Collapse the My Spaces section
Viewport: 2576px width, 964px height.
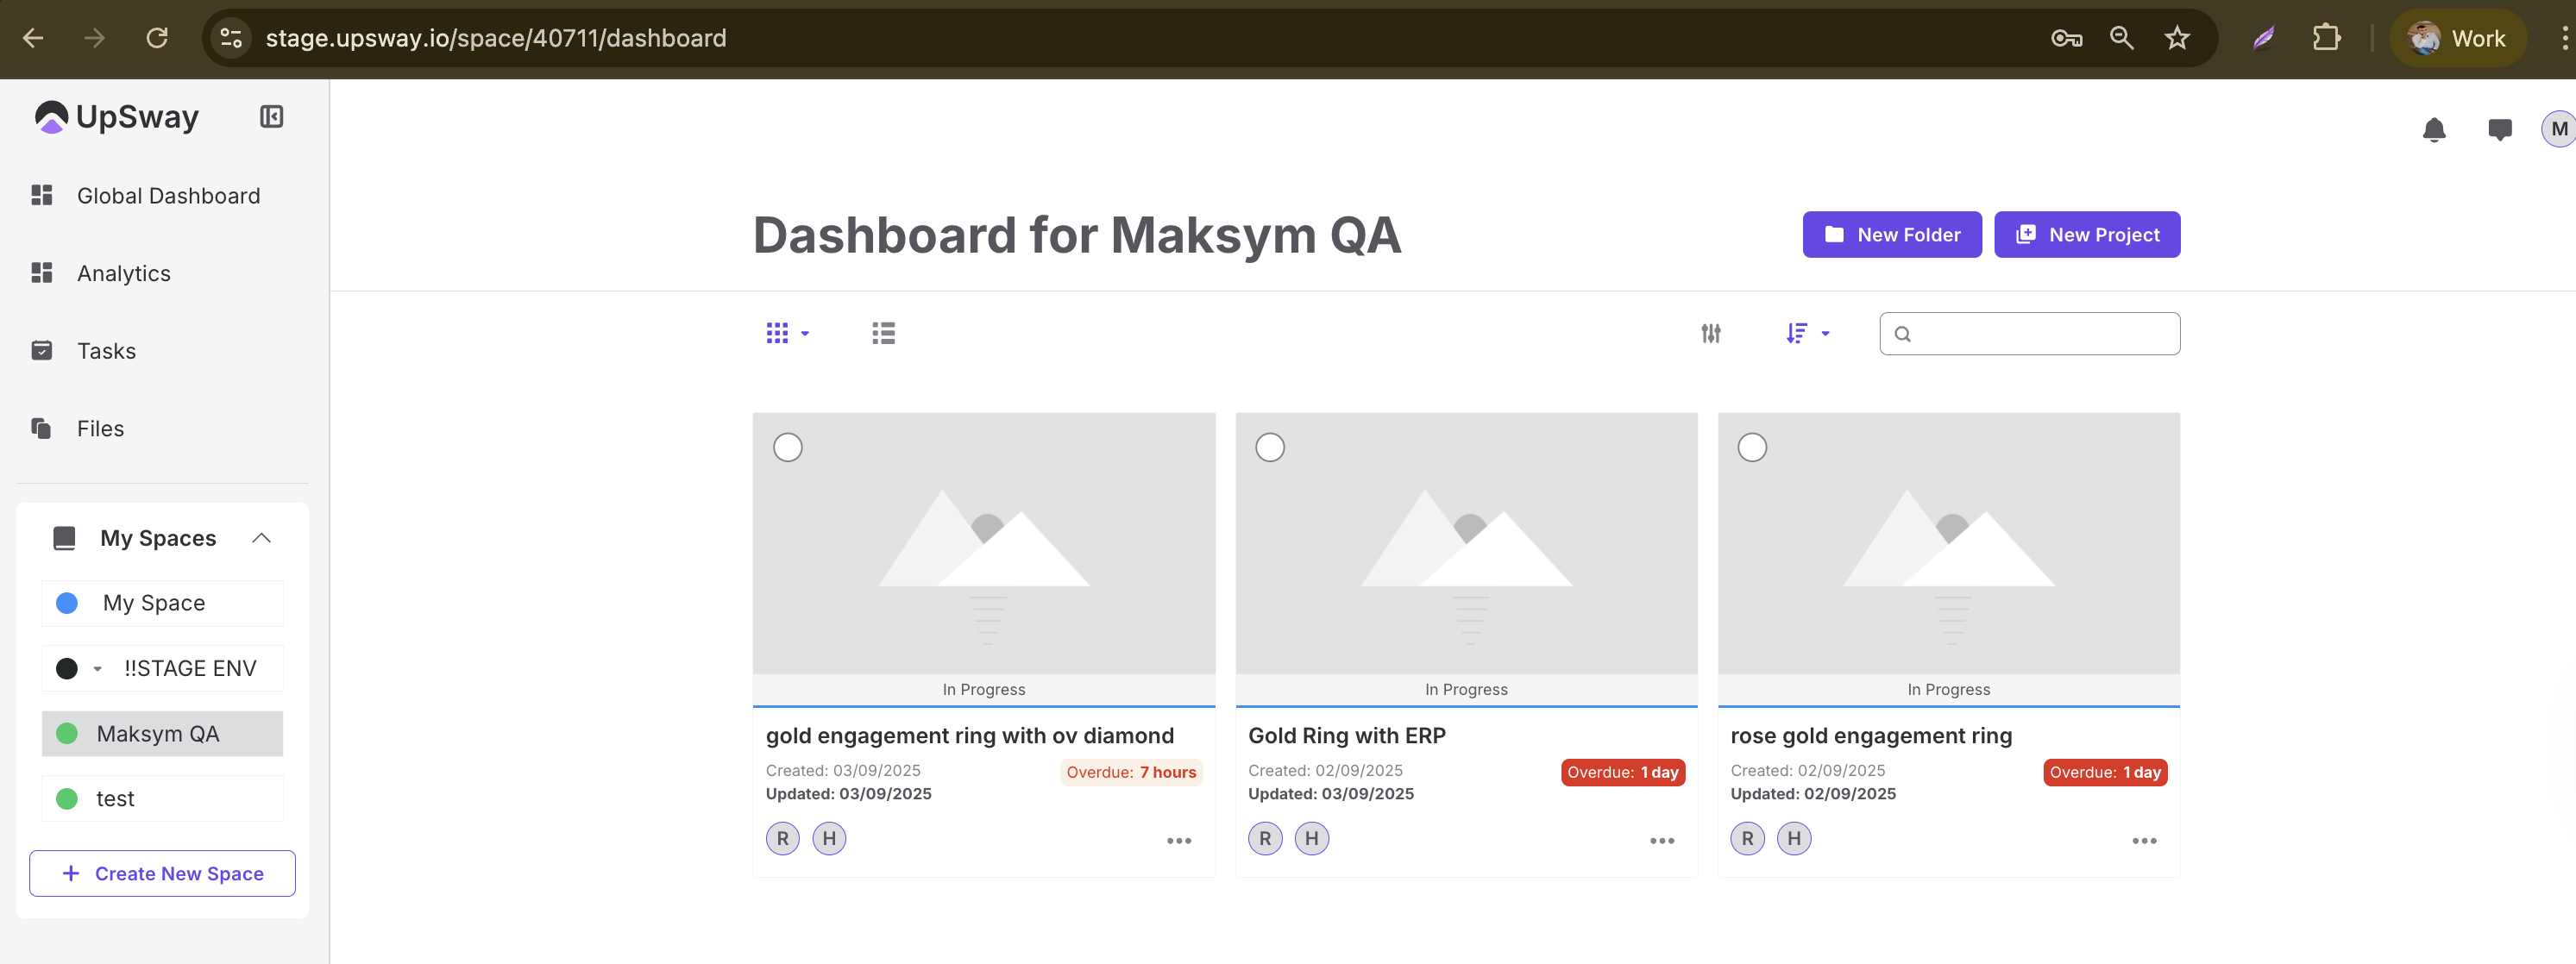pos(261,538)
